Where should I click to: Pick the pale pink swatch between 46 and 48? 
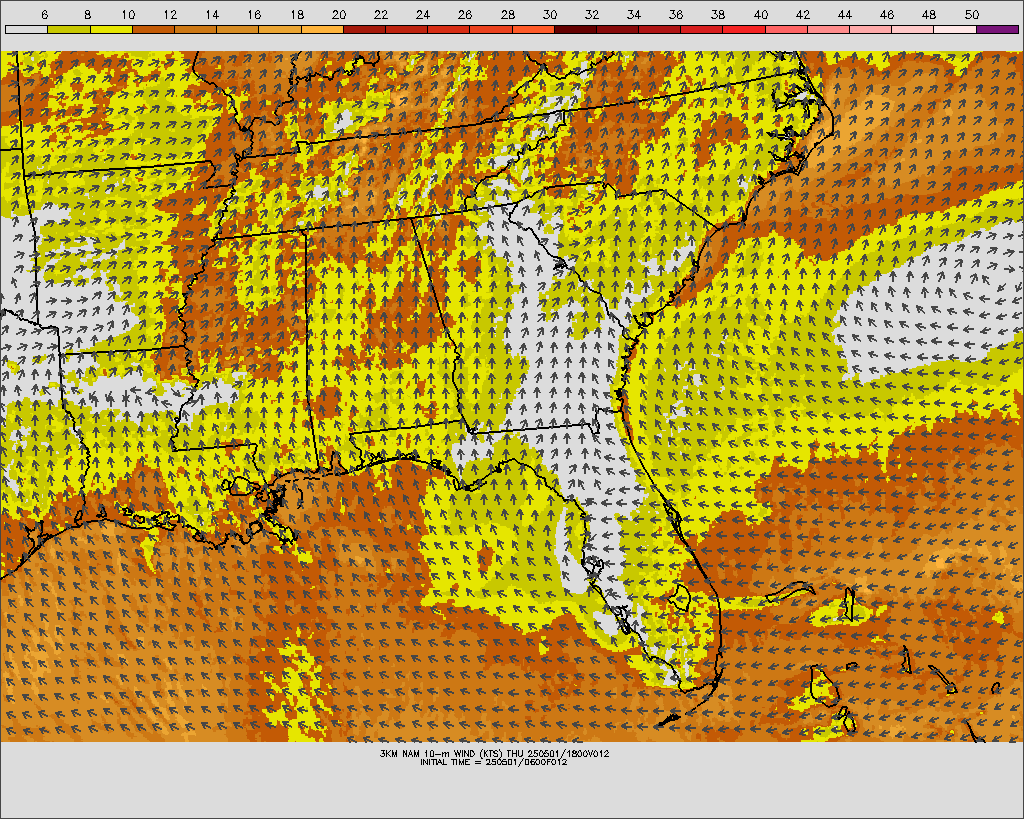click(913, 29)
